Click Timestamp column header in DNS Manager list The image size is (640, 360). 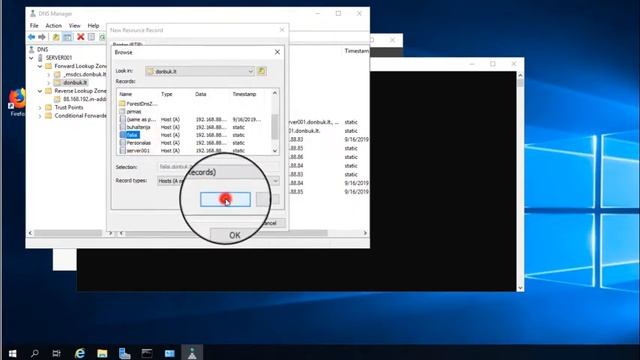[356, 51]
